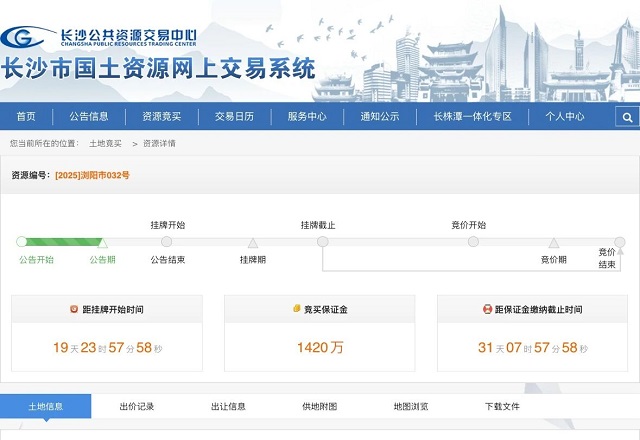640x440 pixels.
Task: Click resource number [2025]浏阳市032号
Action: click(92, 175)
